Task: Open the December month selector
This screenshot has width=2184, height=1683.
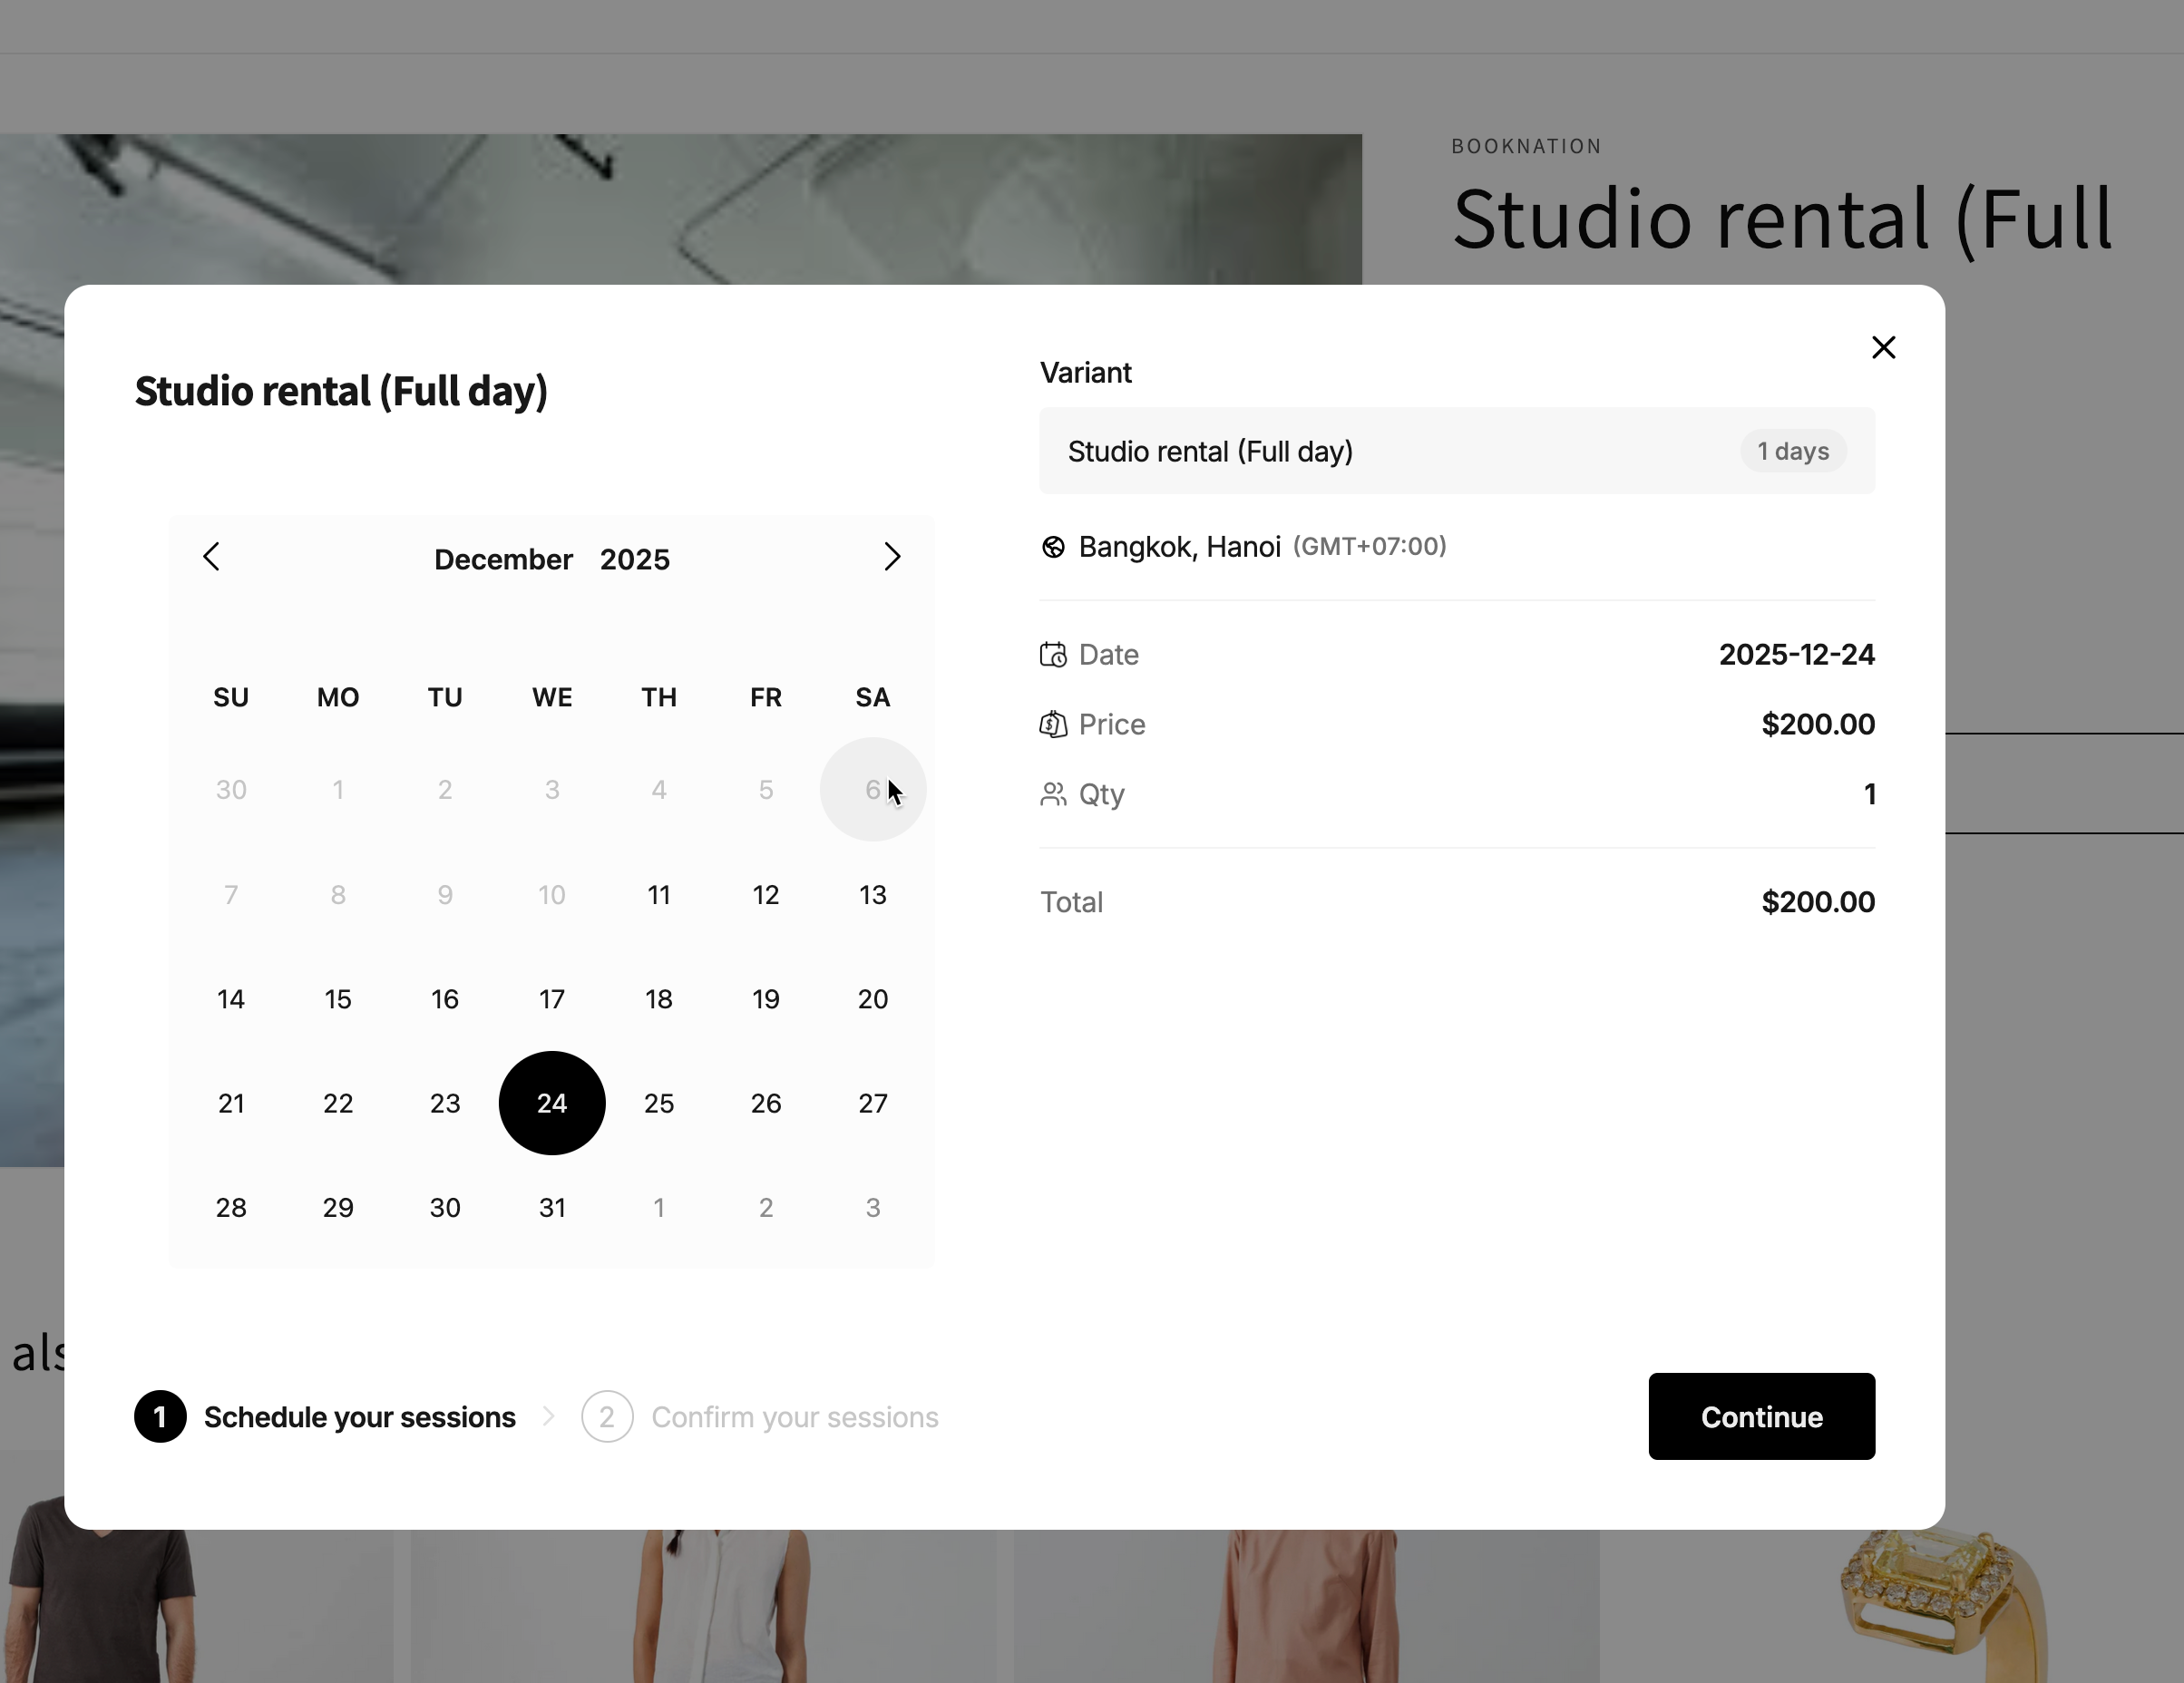Action: [503, 560]
